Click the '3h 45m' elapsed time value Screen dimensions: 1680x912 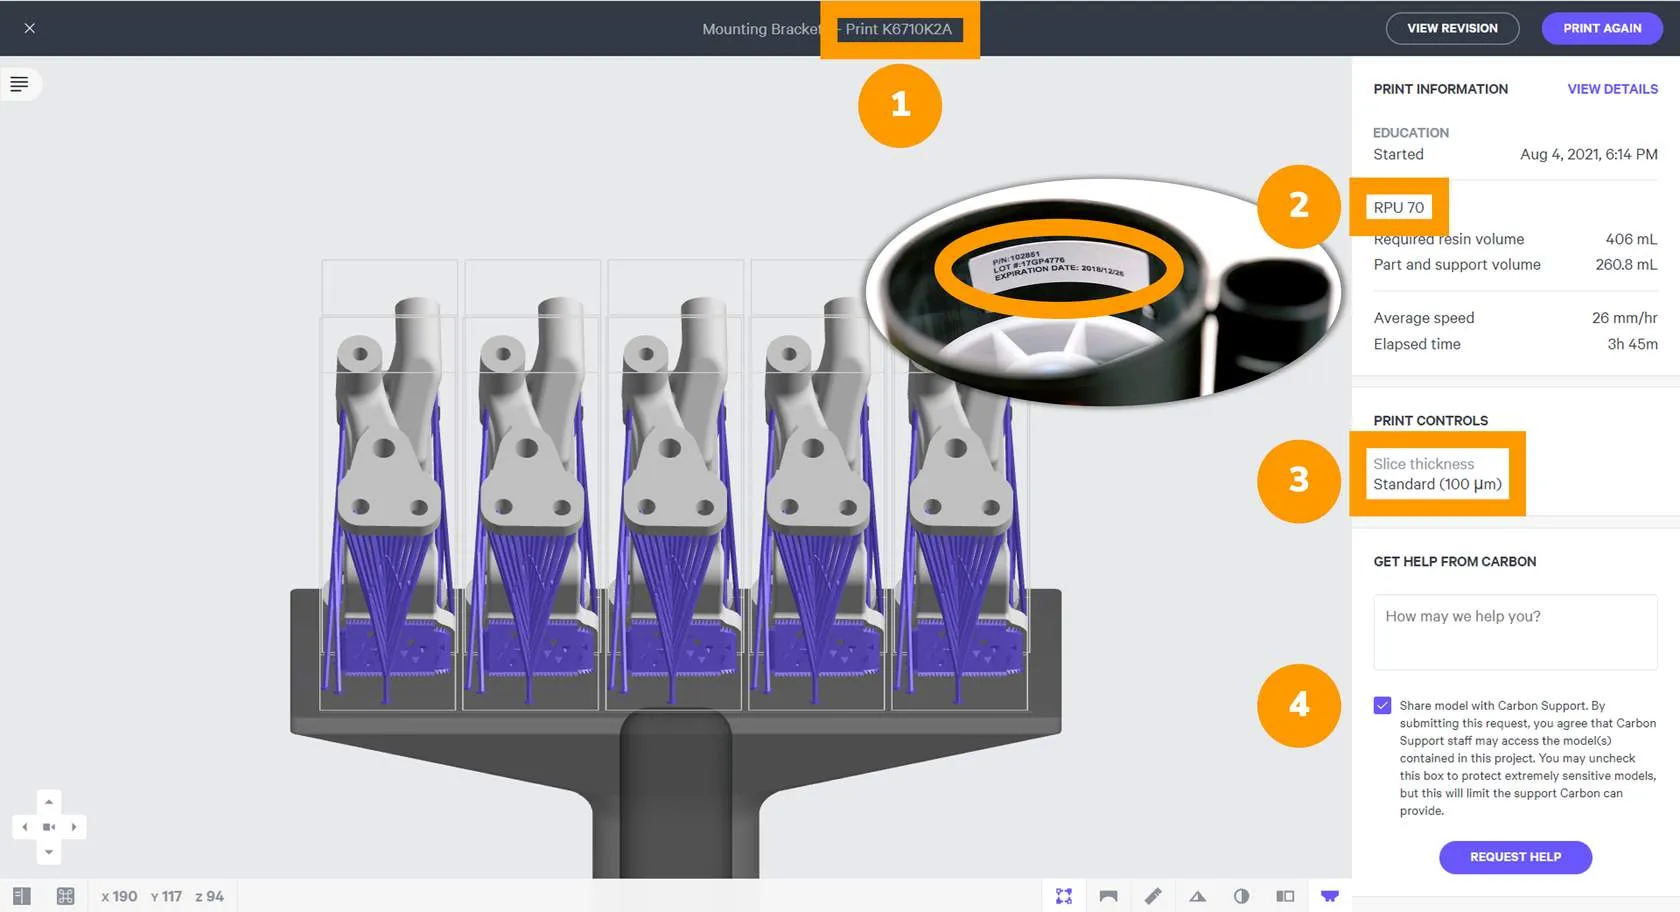[1632, 344]
